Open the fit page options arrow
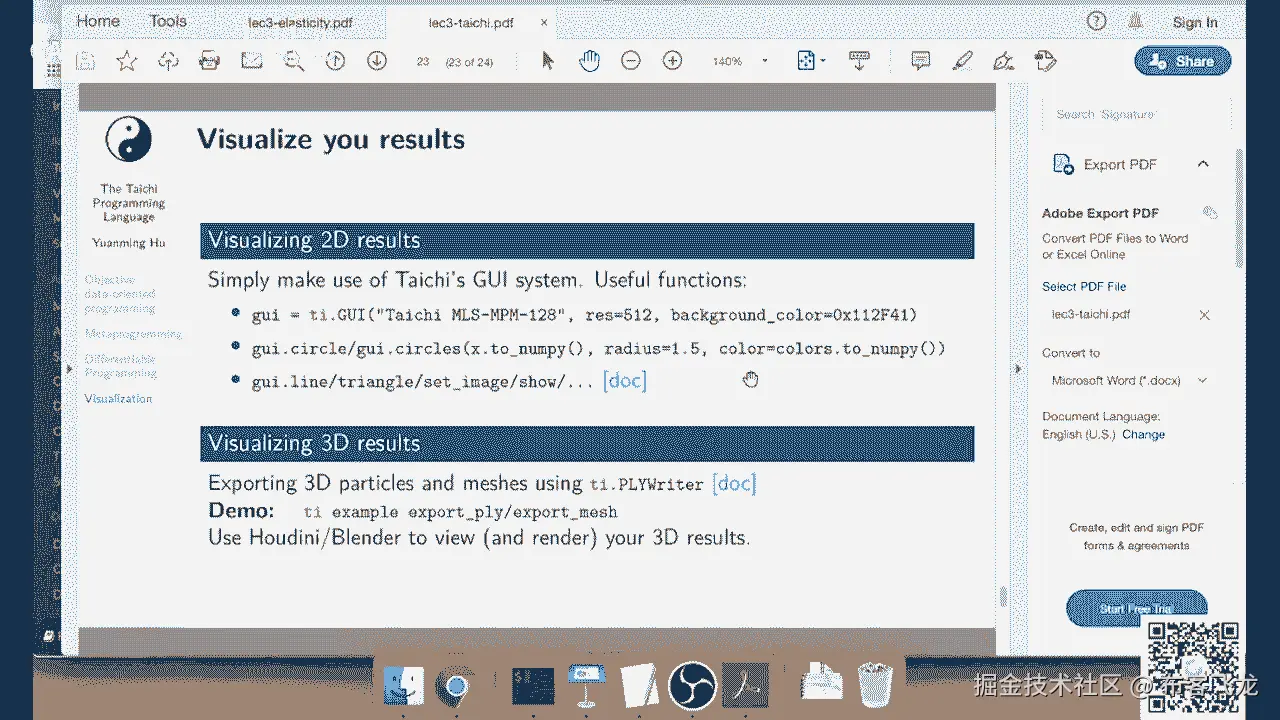Image resolution: width=1280 pixels, height=720 pixels. [823, 61]
